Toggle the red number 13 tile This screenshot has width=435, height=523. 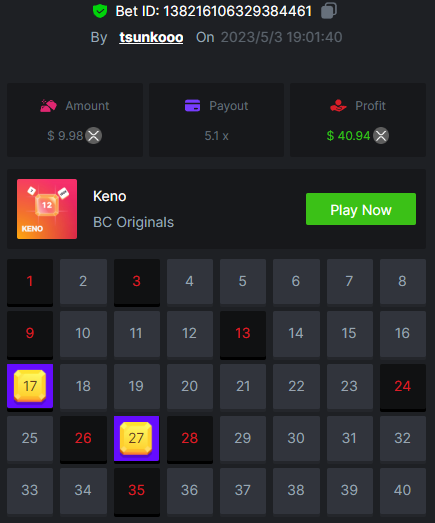243,334
